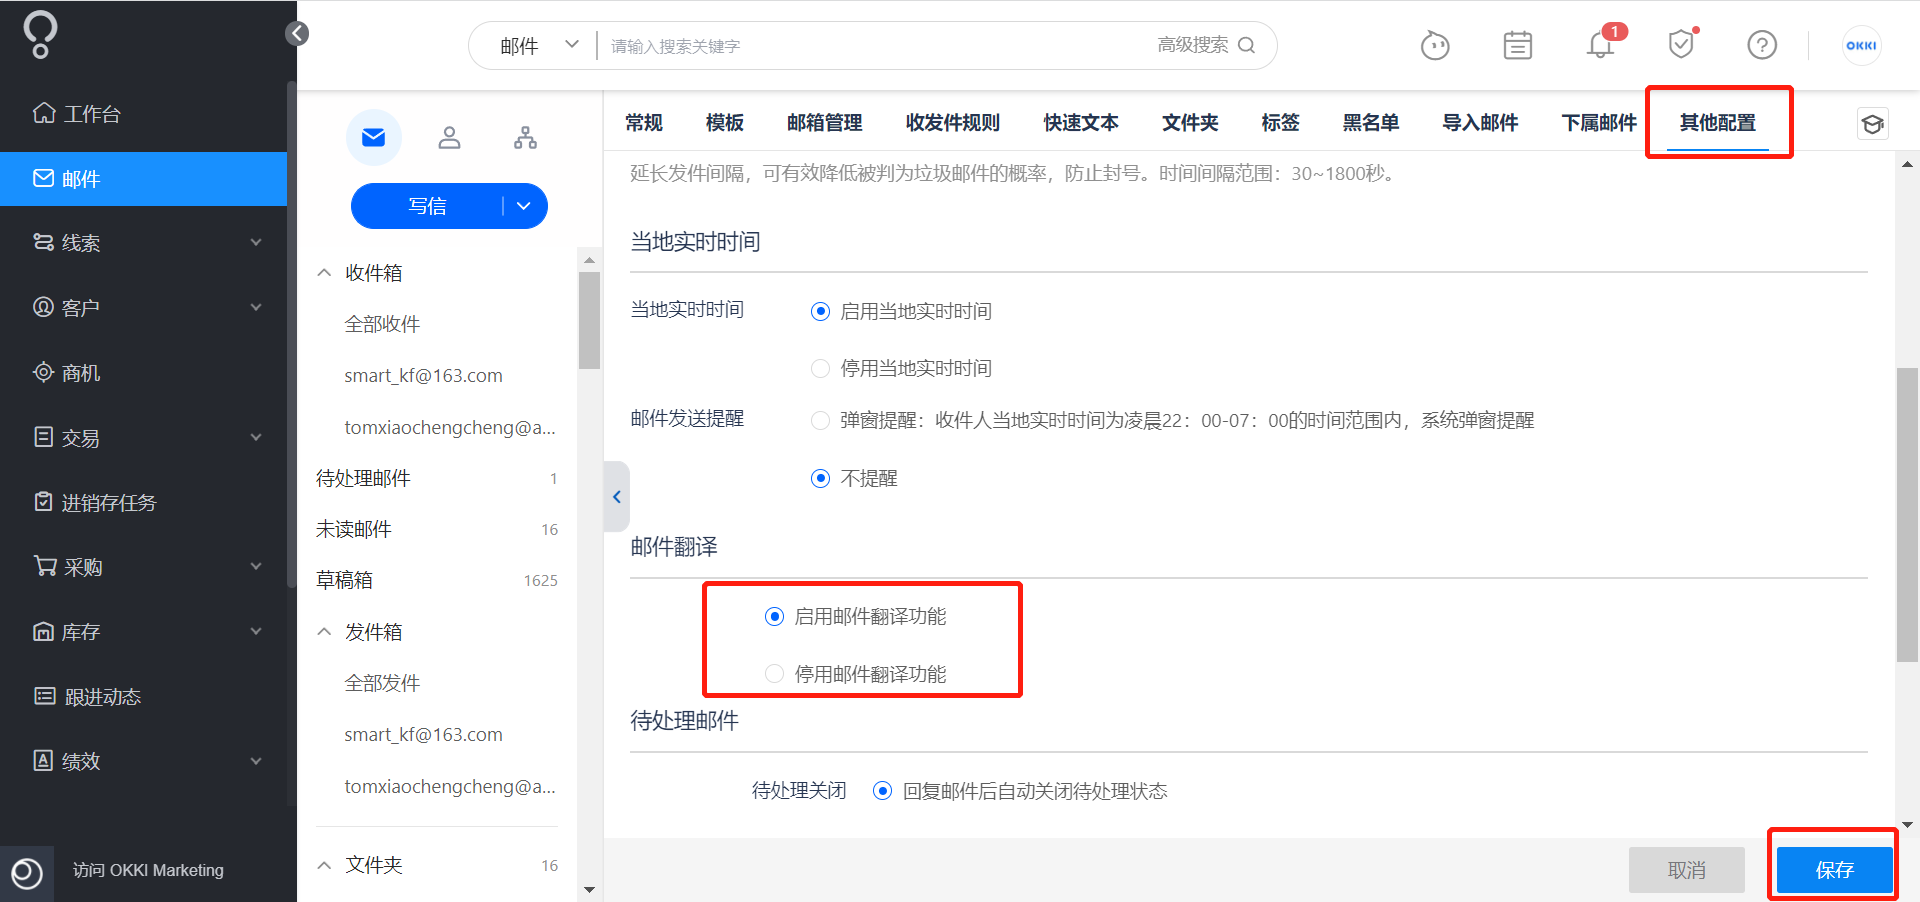
Task: Click the OKKI user avatar
Action: click(1861, 45)
